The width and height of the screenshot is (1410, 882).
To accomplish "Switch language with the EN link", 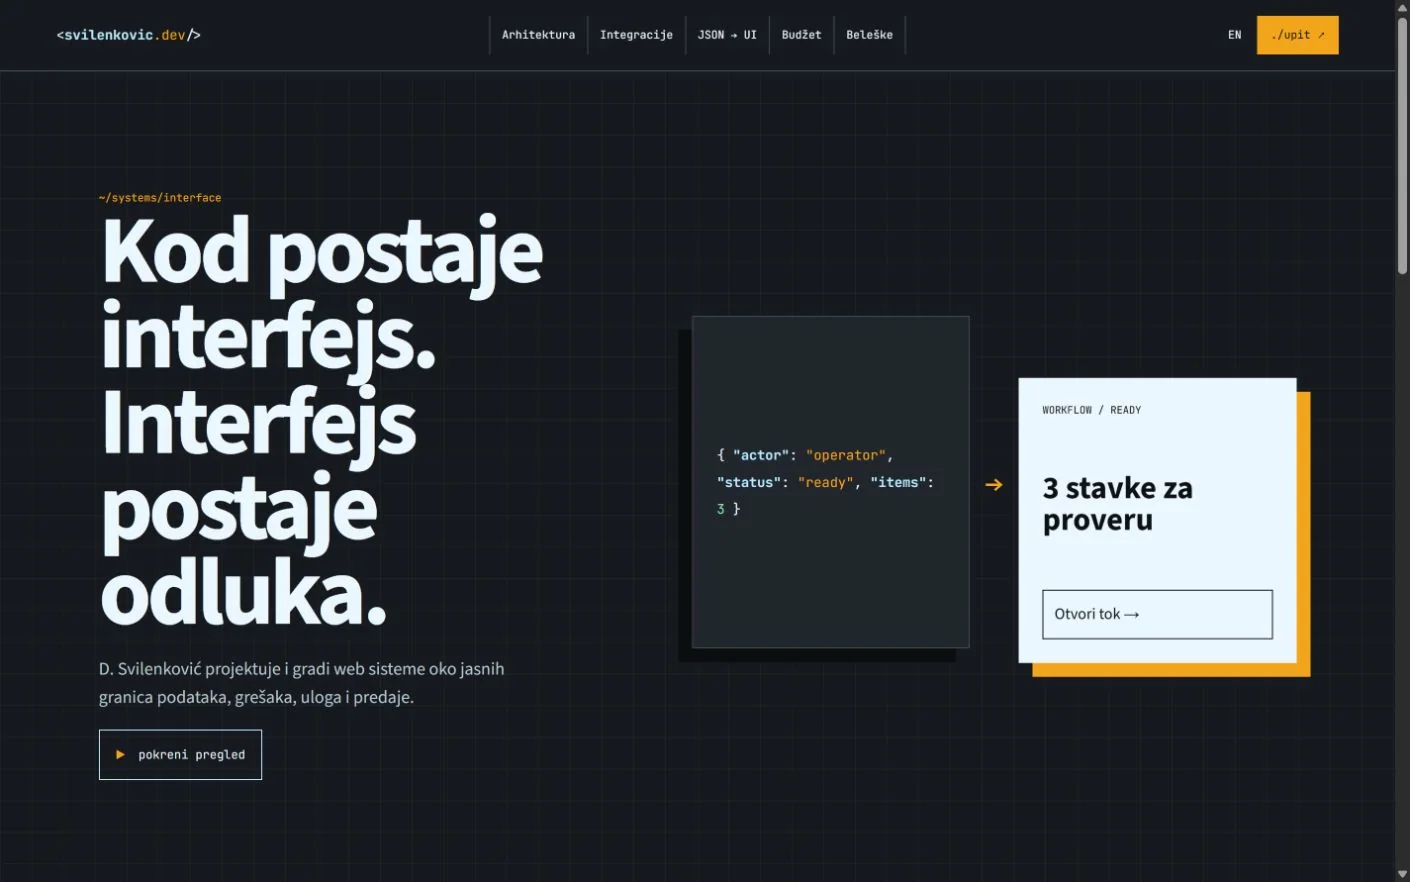I will tap(1235, 35).
